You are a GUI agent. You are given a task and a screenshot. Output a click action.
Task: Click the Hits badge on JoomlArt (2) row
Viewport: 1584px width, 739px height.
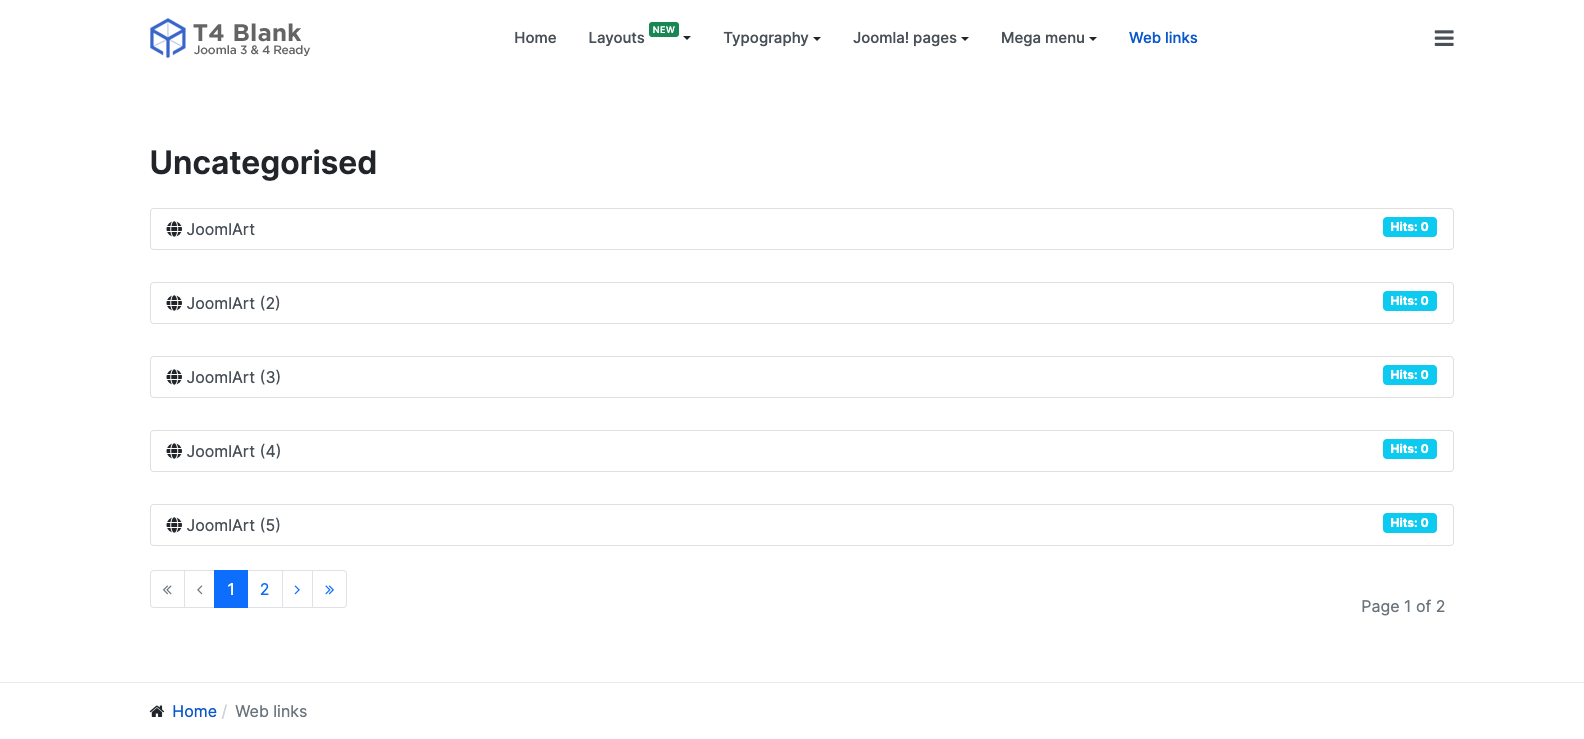tap(1410, 301)
